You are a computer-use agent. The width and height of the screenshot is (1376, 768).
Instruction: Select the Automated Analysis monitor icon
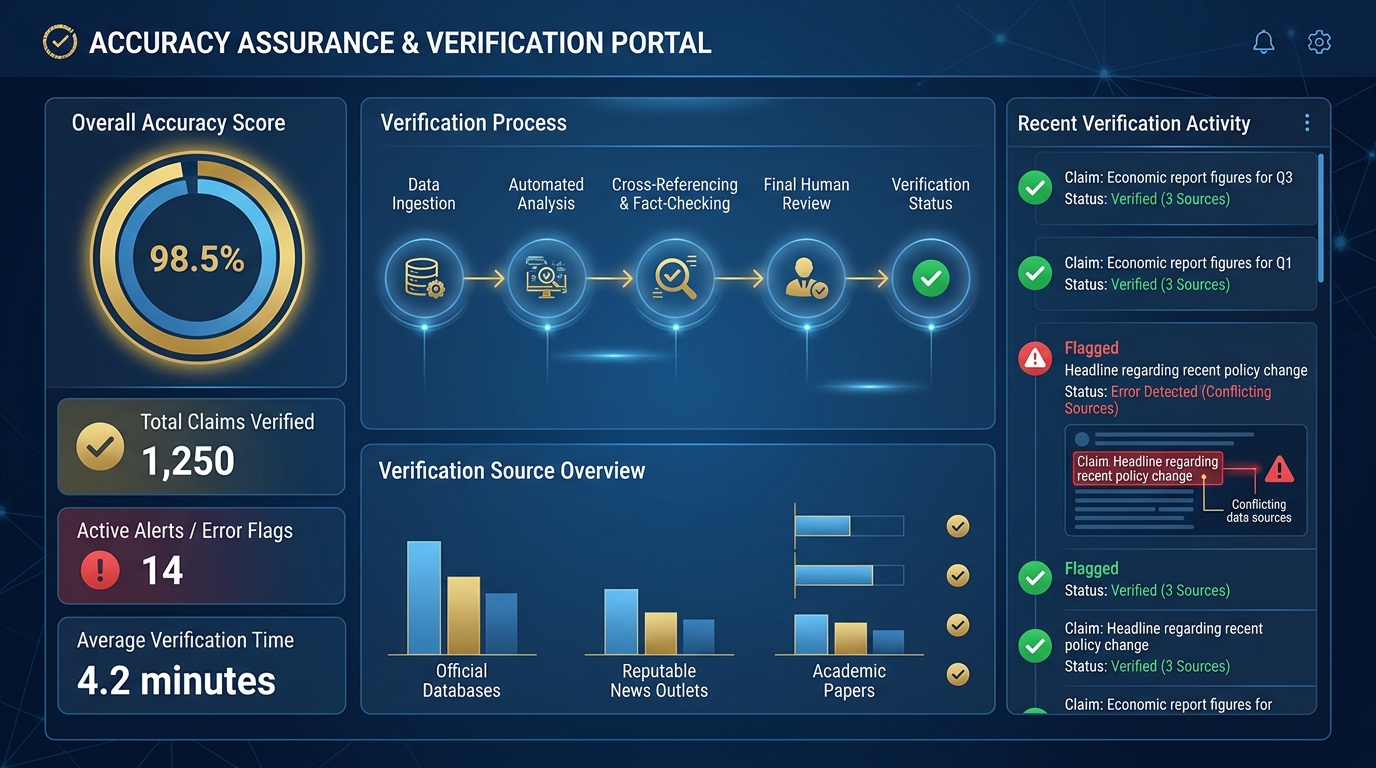coord(546,277)
